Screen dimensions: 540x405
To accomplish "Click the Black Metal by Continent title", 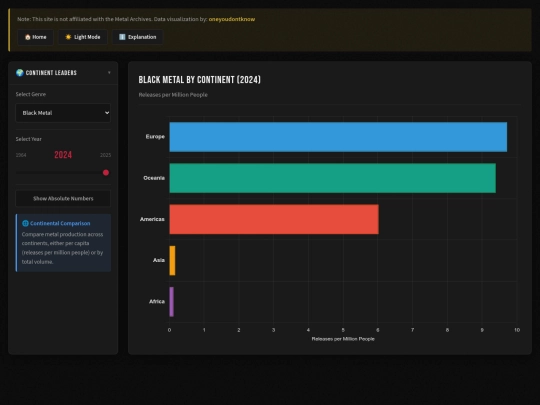I will click(x=200, y=80).
